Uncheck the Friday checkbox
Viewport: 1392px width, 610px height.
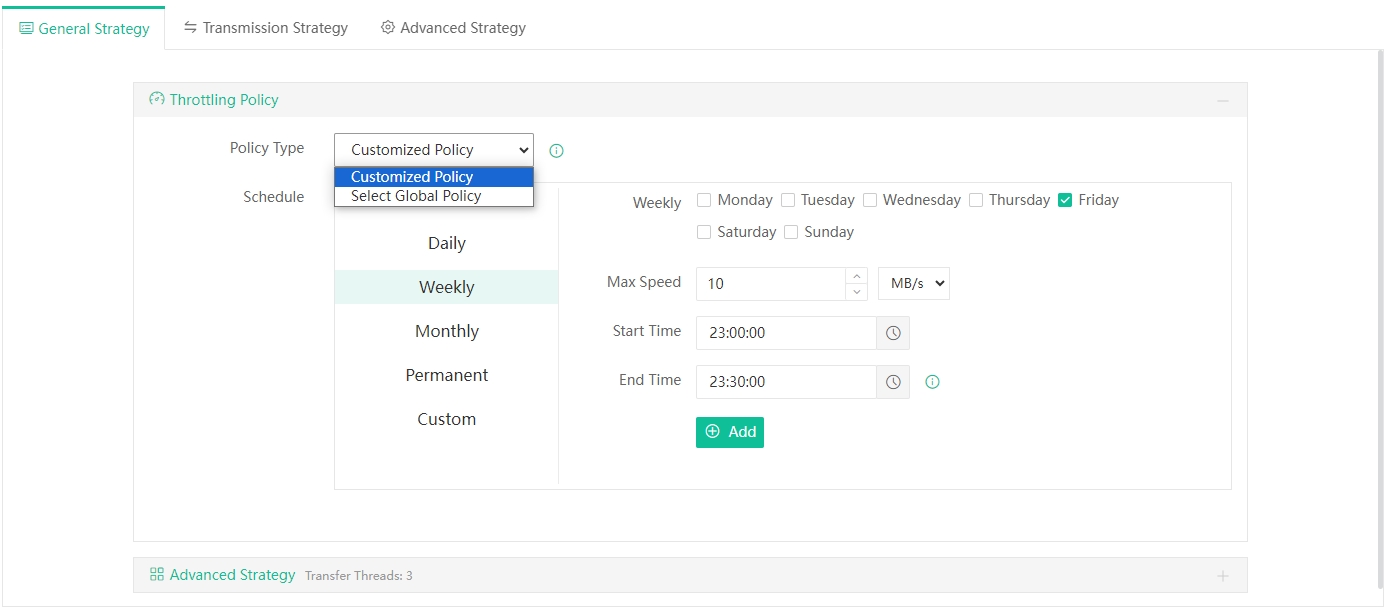pyautogui.click(x=1065, y=200)
